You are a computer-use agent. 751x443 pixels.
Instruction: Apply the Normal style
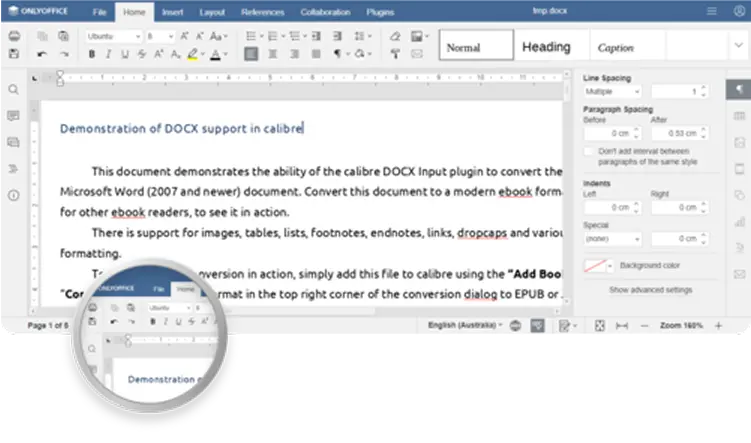pos(476,45)
